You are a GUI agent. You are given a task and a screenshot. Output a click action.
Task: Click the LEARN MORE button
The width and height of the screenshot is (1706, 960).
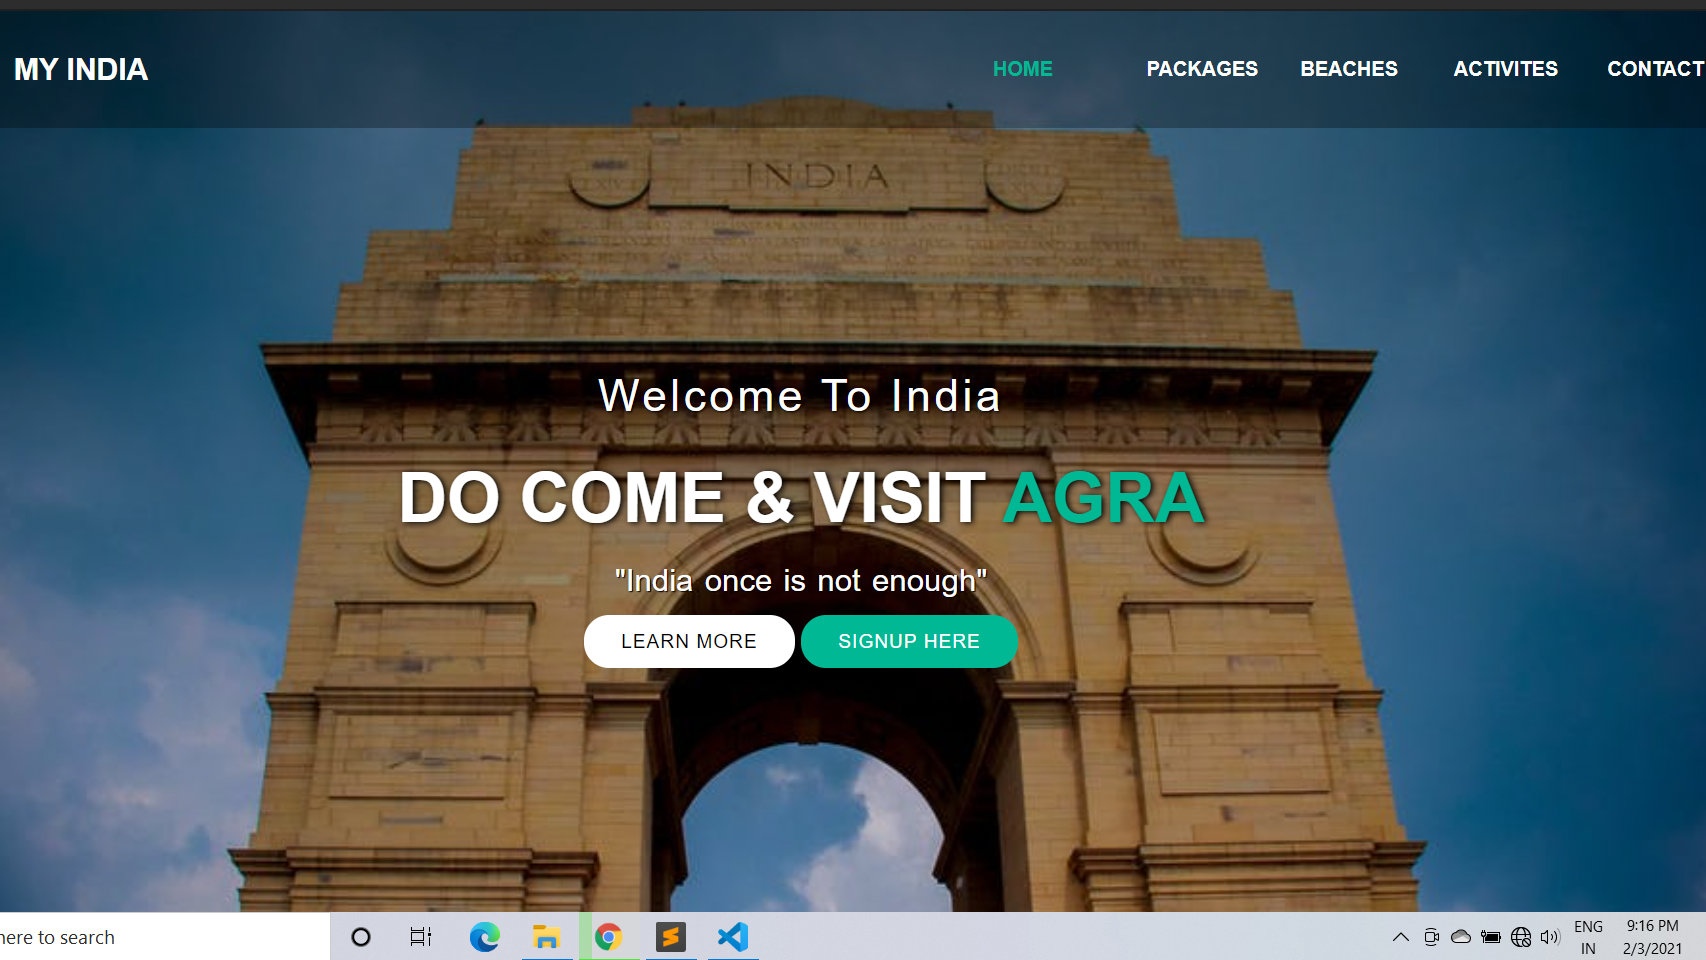689,641
